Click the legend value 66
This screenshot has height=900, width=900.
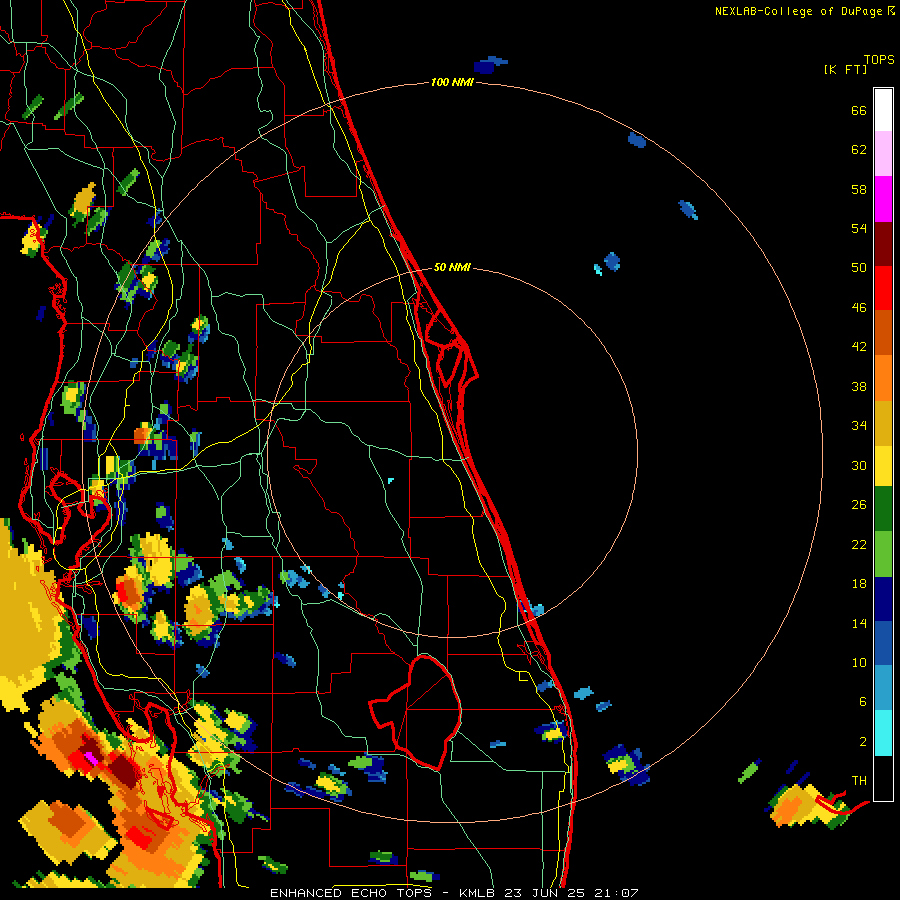point(859,111)
